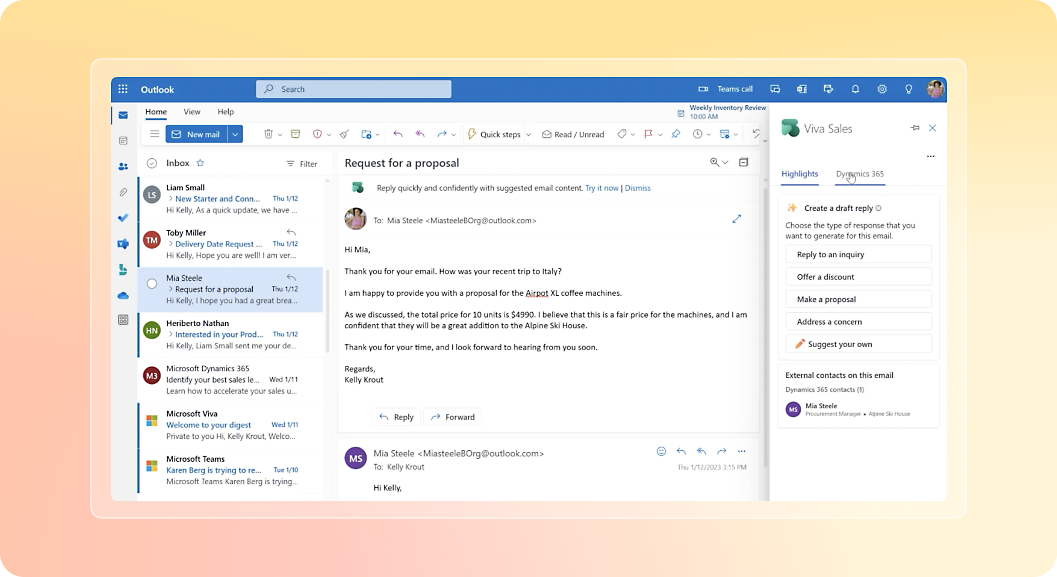Click the Make a proposal button
The width and height of the screenshot is (1057, 577).
pyautogui.click(x=858, y=299)
